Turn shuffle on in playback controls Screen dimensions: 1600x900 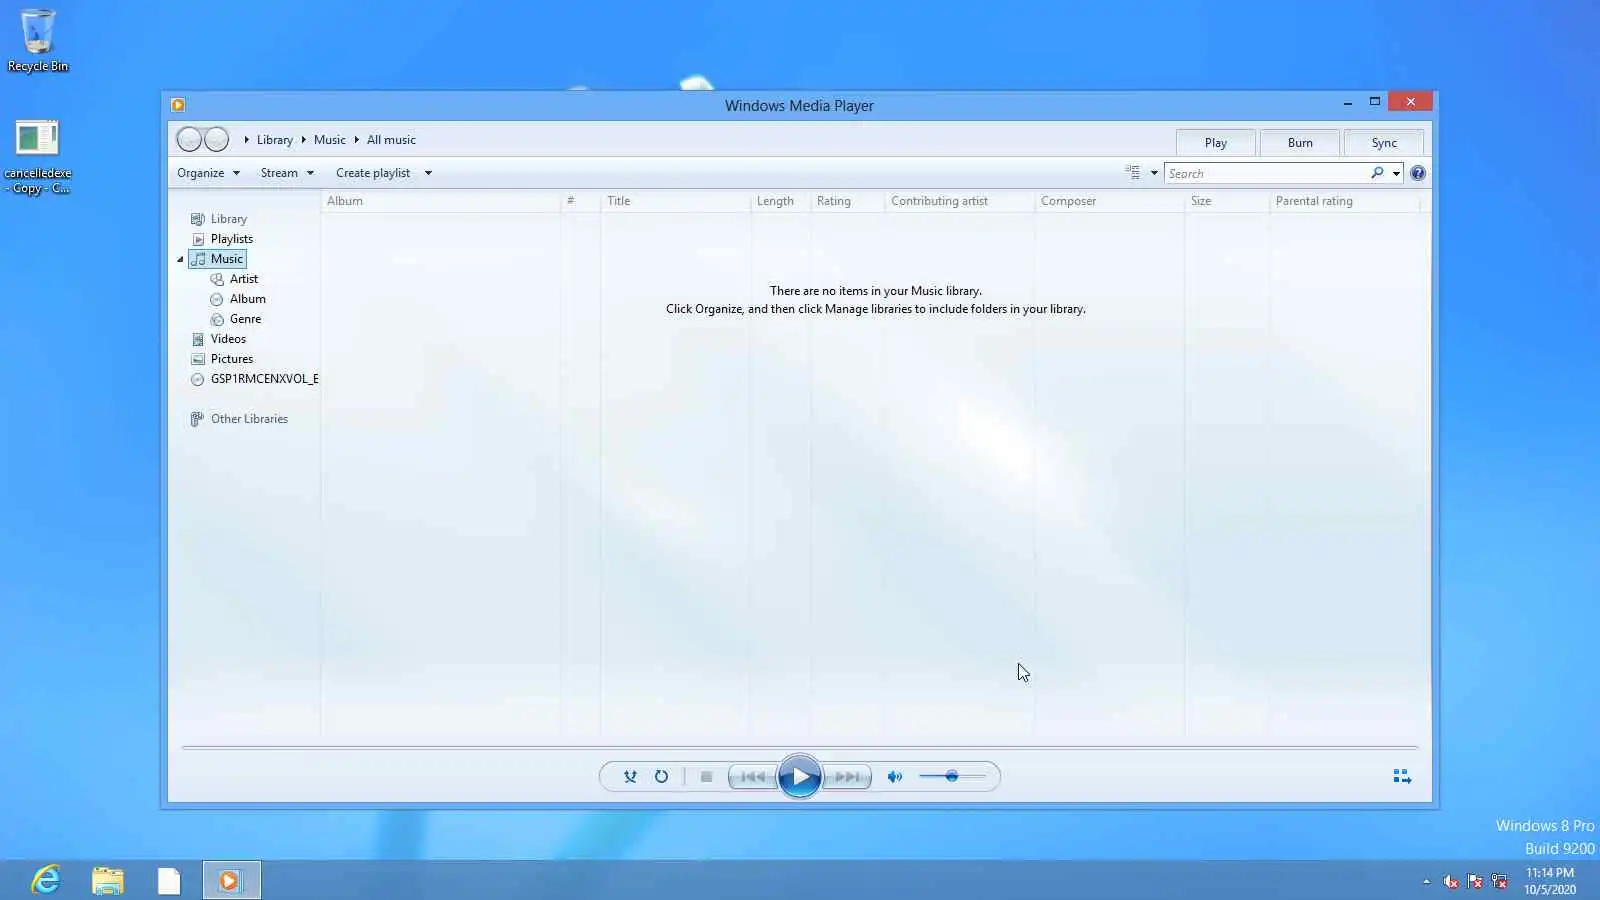coord(630,777)
